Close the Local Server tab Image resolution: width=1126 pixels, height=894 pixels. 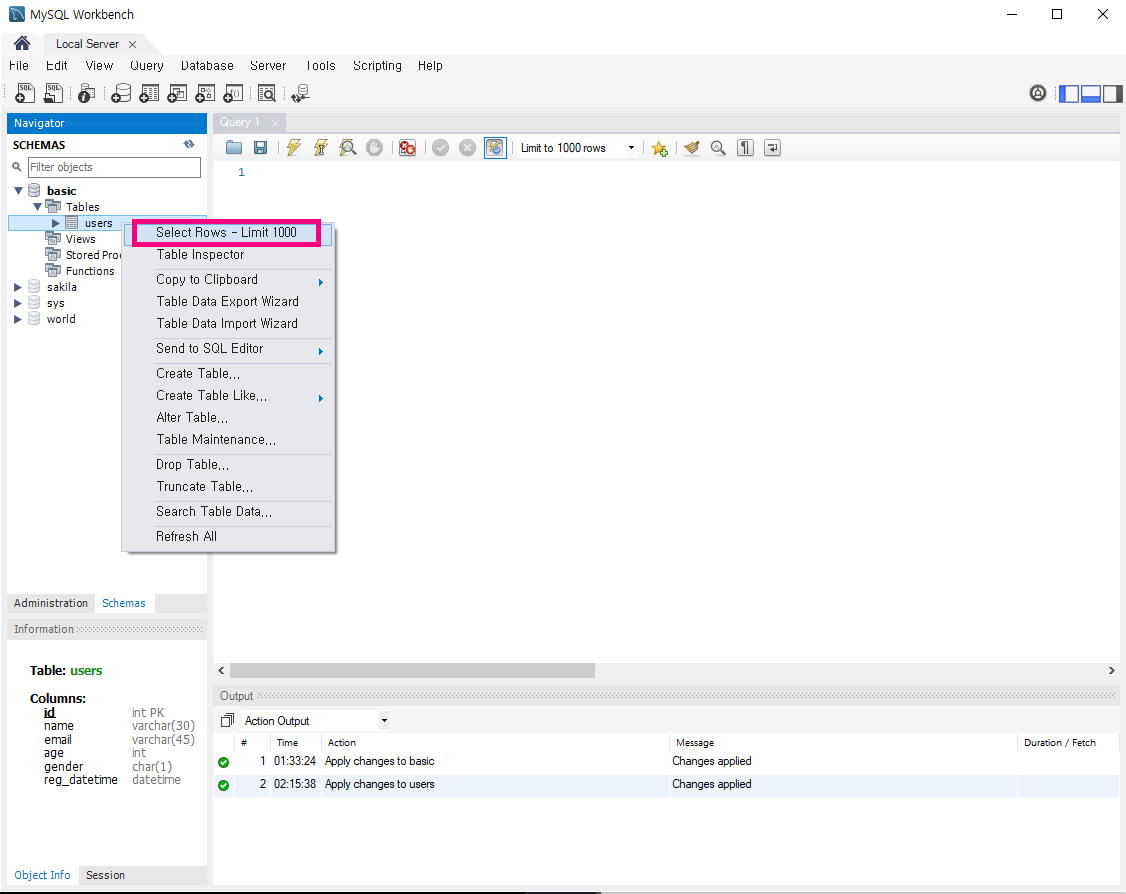(132, 45)
